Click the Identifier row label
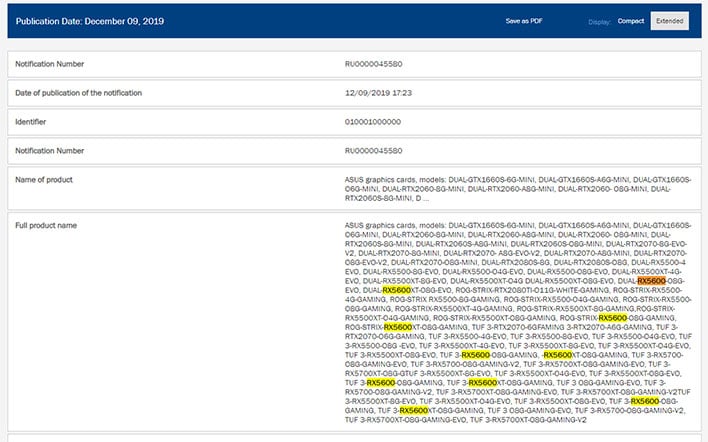Image resolution: width=708 pixels, height=442 pixels. click(x=35, y=122)
